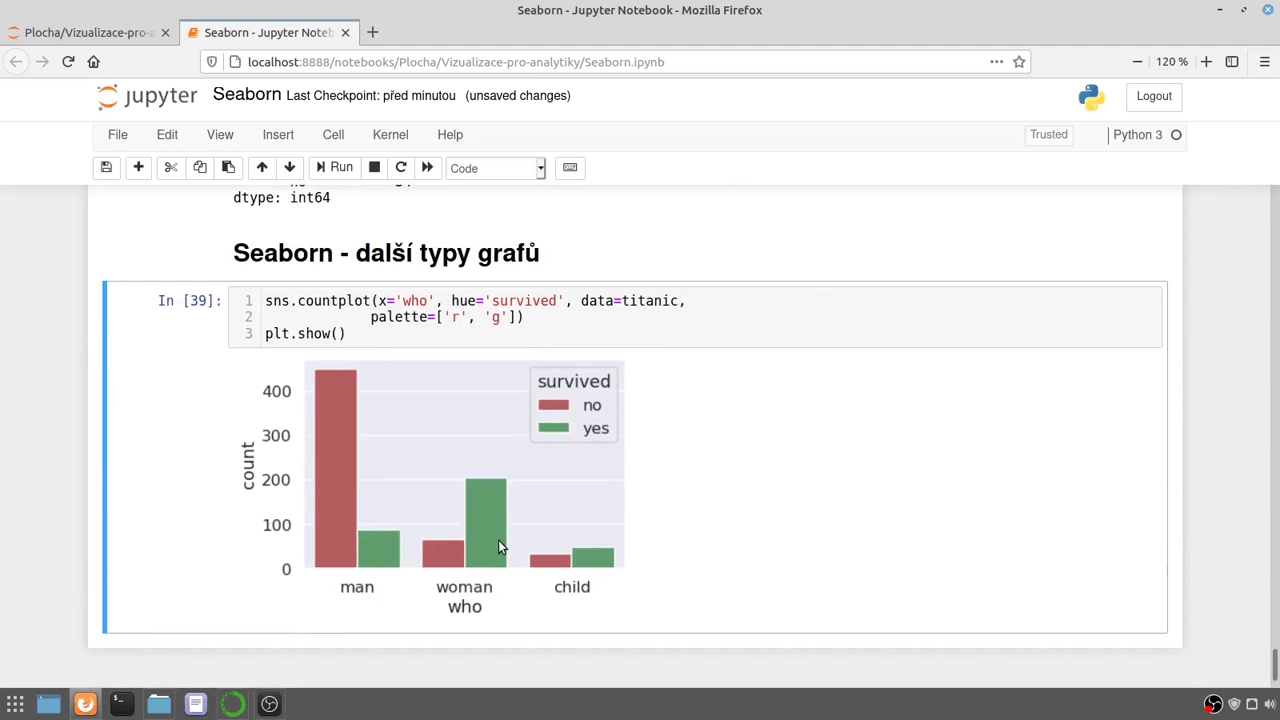Open page actions three-dot menu
Viewport: 1280px width, 720px height.
click(x=996, y=62)
